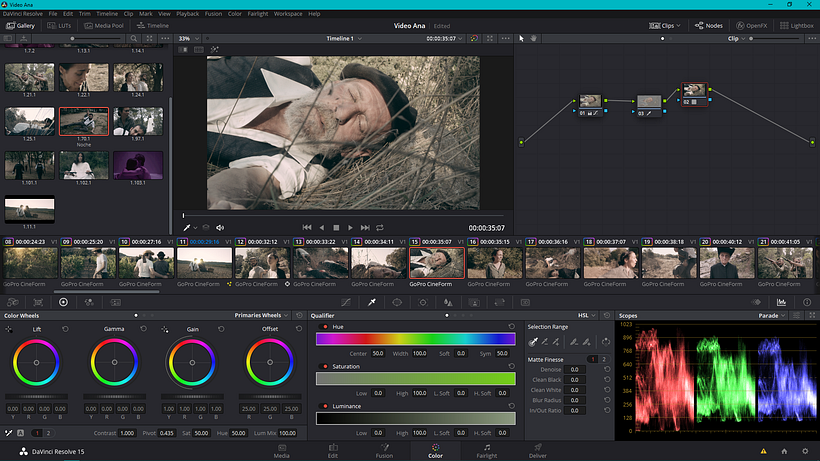The height and width of the screenshot is (461, 820).
Task: Toggle the Timeline panel button
Action: 153,26
